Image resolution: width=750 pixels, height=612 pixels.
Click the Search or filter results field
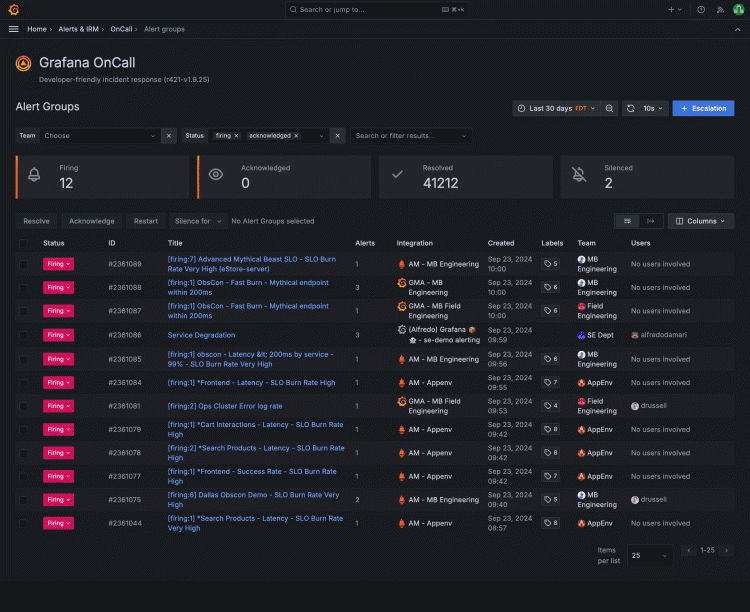[410, 135]
